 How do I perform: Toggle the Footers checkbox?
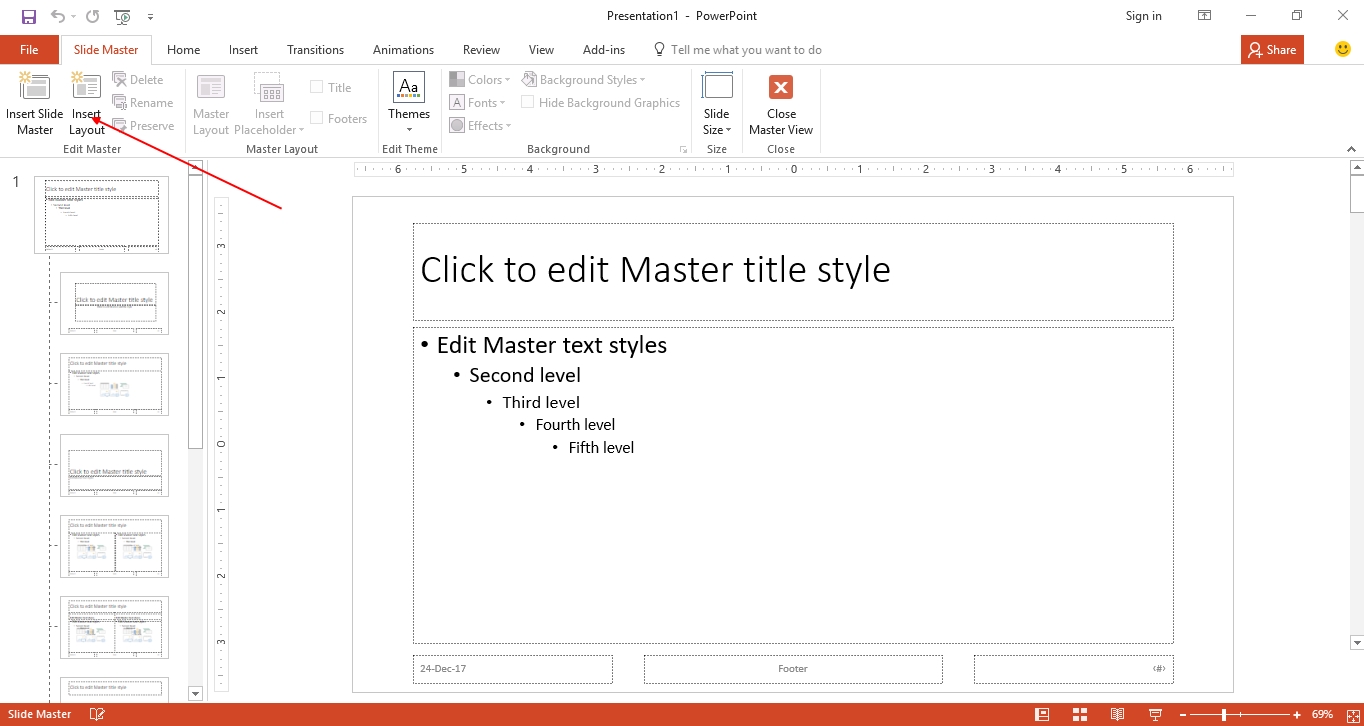tap(316, 119)
